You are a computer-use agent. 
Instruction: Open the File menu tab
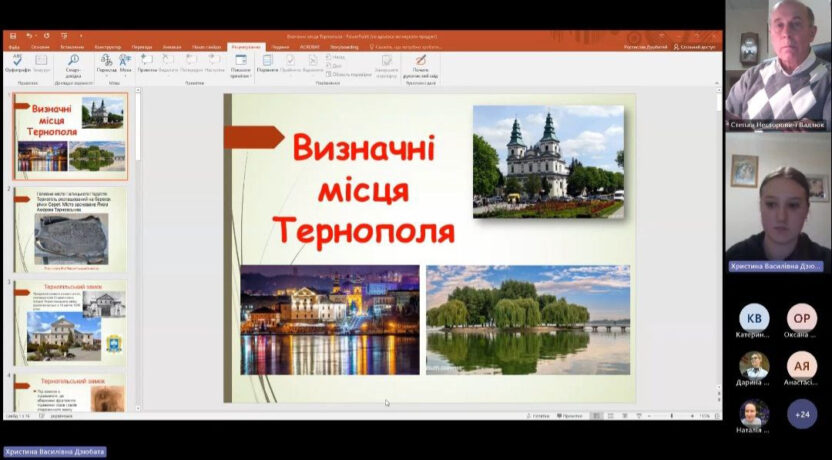coord(14,46)
